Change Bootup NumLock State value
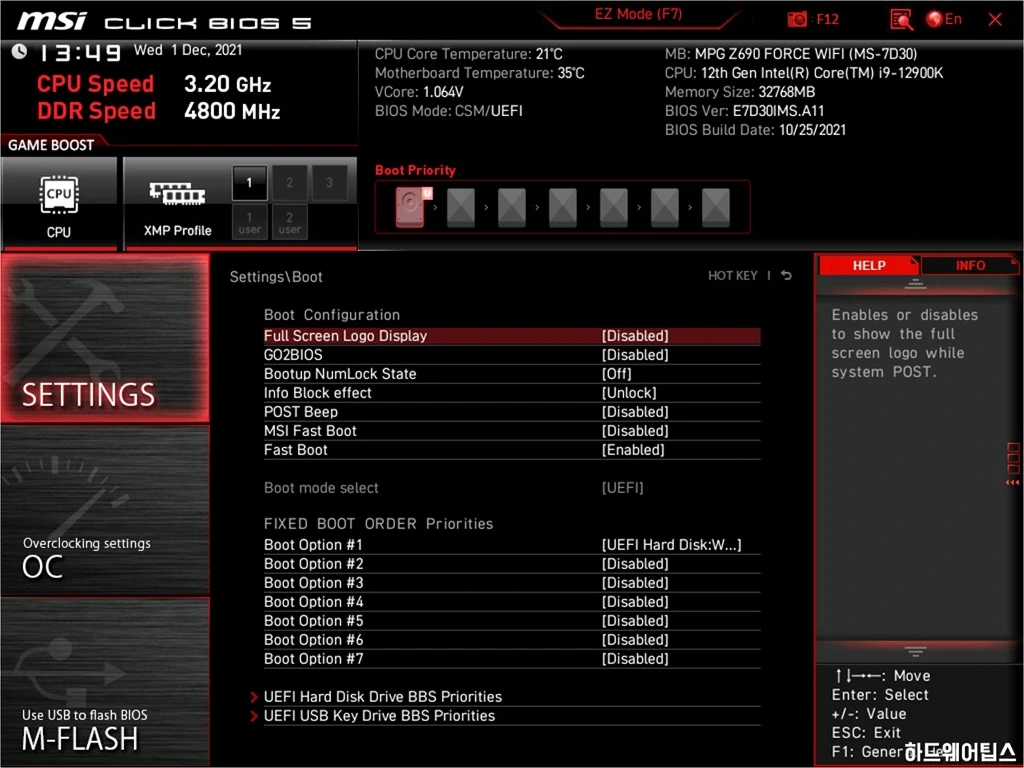 (616, 374)
